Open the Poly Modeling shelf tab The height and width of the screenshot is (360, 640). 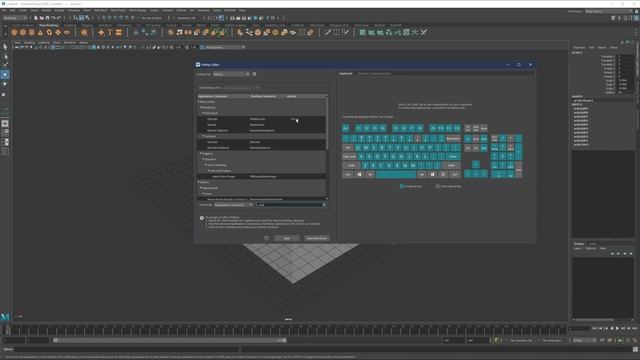click(x=49, y=25)
